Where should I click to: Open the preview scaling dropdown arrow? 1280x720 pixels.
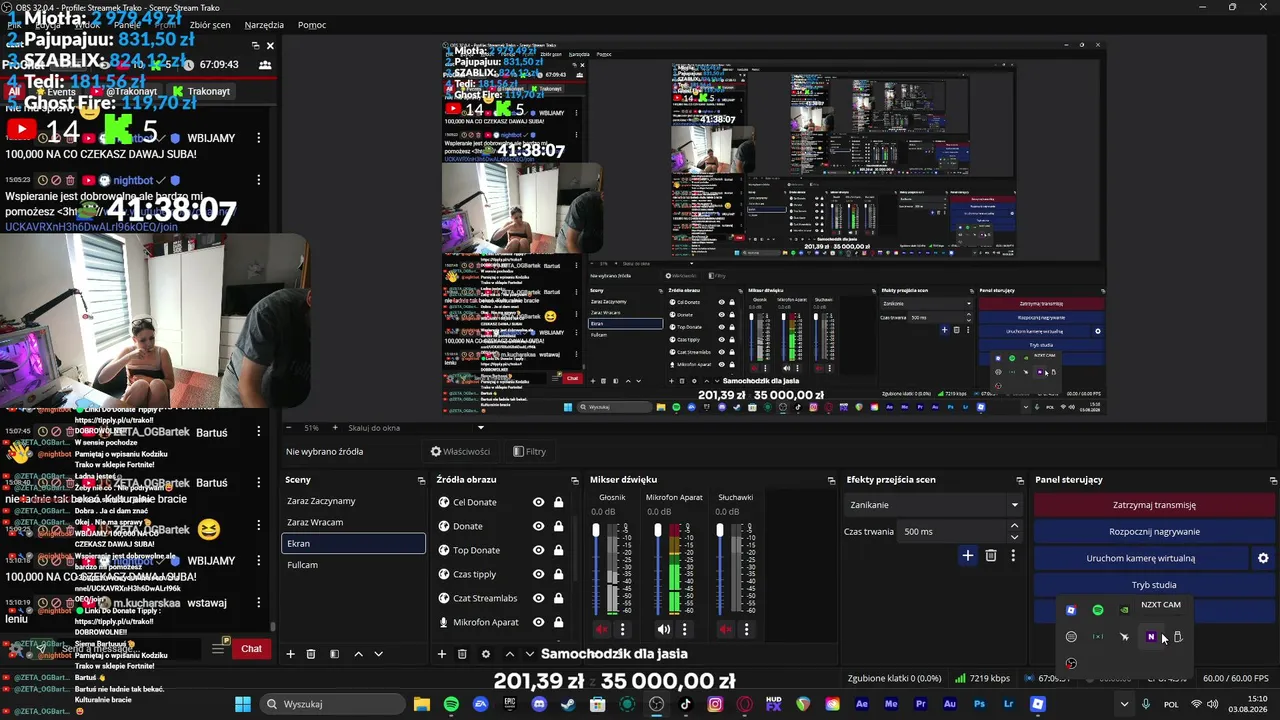tap(480, 428)
